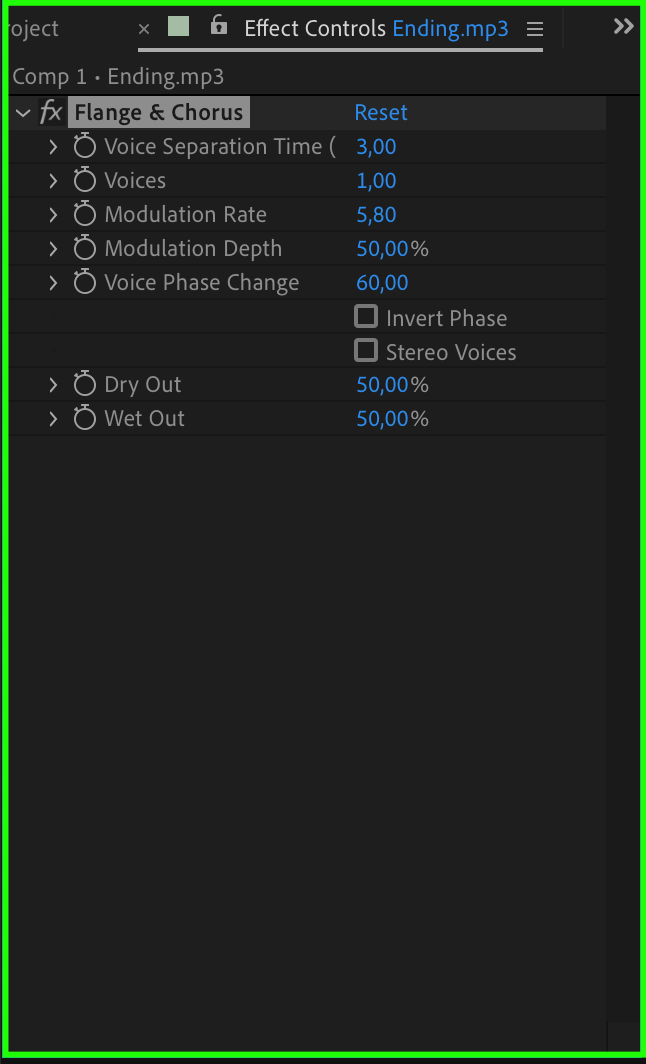Switch to the Project tab
The image size is (646, 1064).
32,29
